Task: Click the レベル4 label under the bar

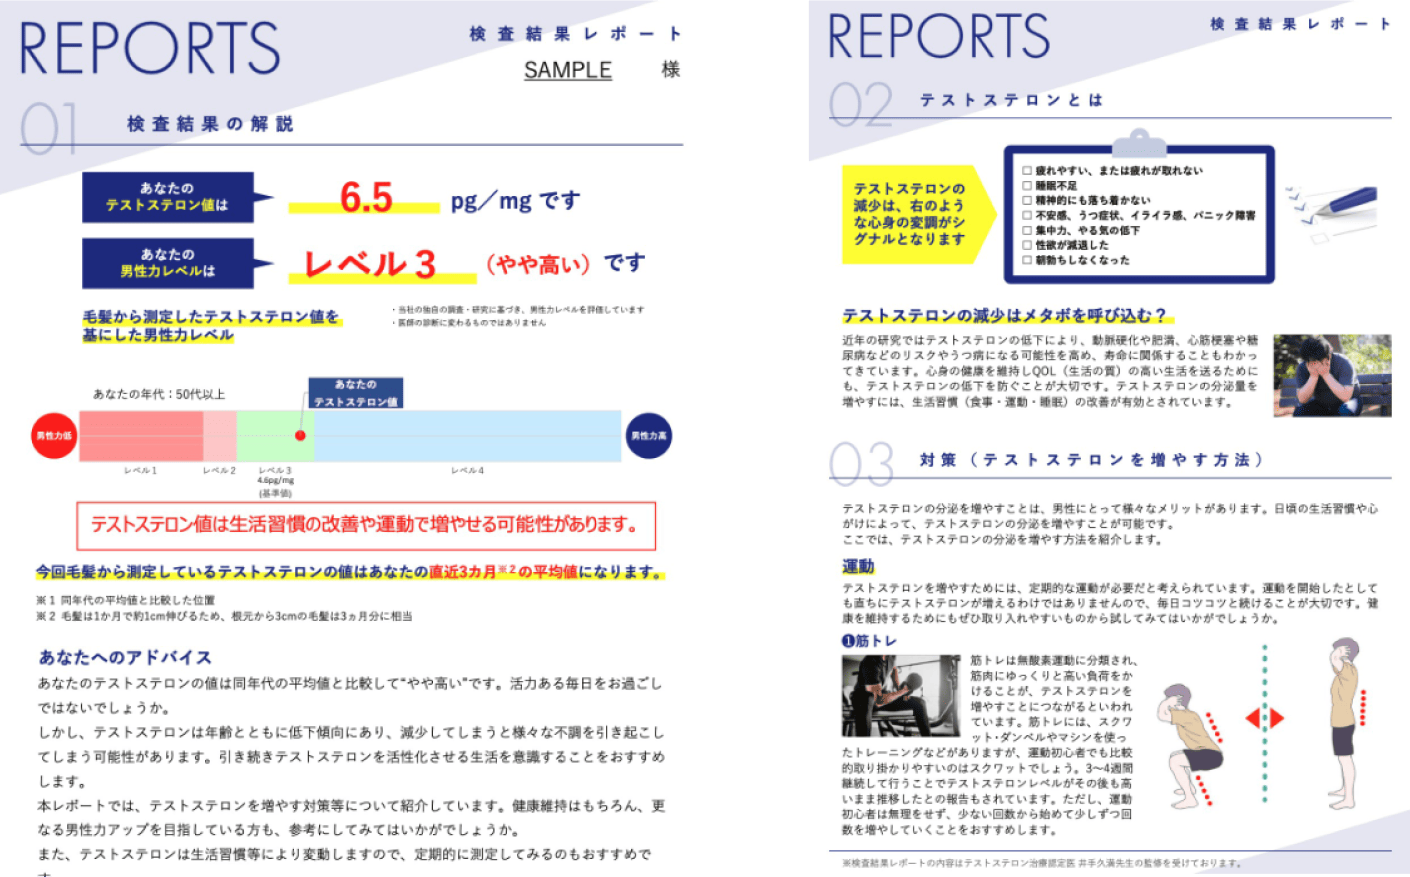Action: pos(467,470)
